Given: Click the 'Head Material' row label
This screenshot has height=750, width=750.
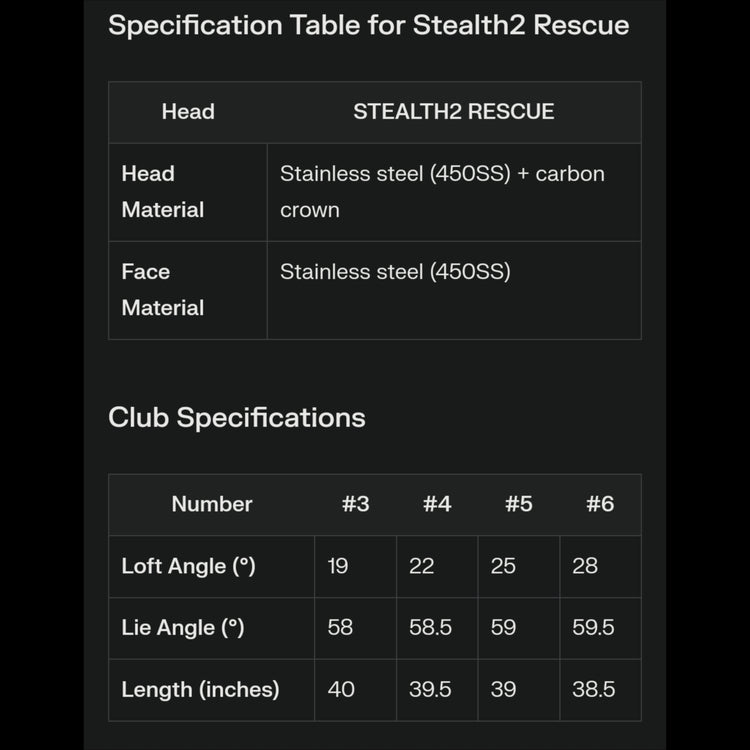Looking at the screenshot, I should 162,191.
